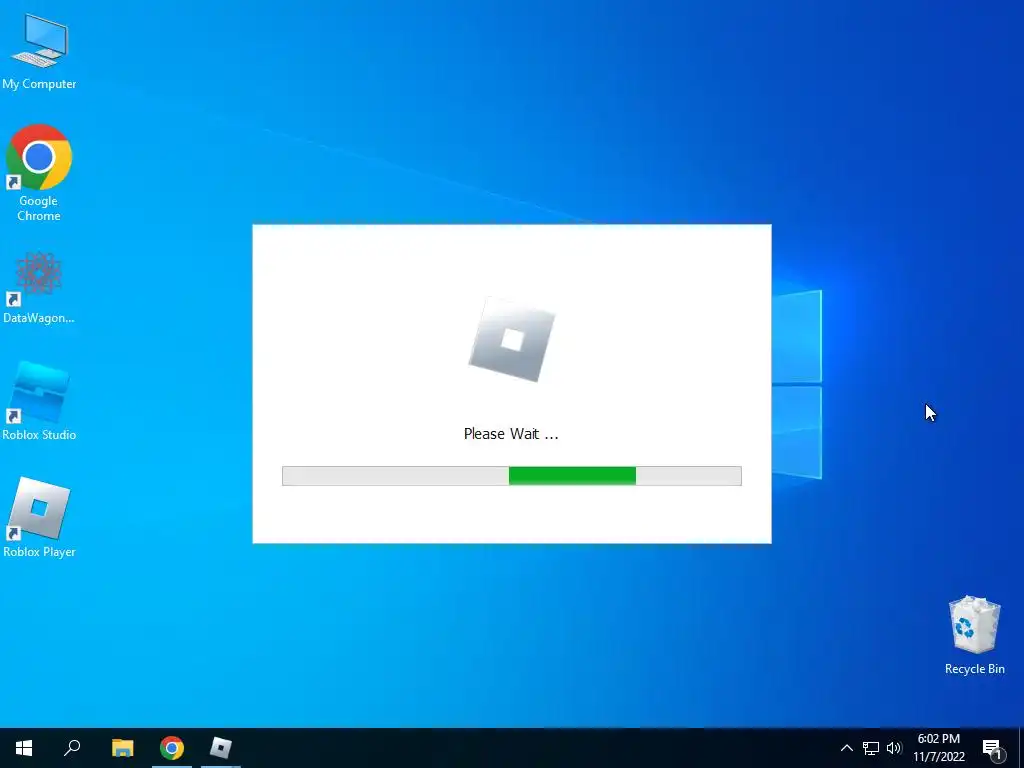Open the Windows Start menu
Screen dimensions: 1024x768
(x=24, y=748)
